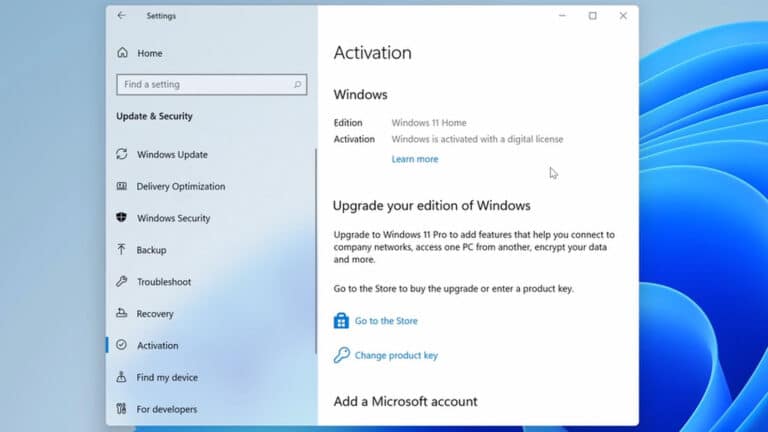Maximize the Settings window
Image resolution: width=768 pixels, height=432 pixels.
[592, 16]
